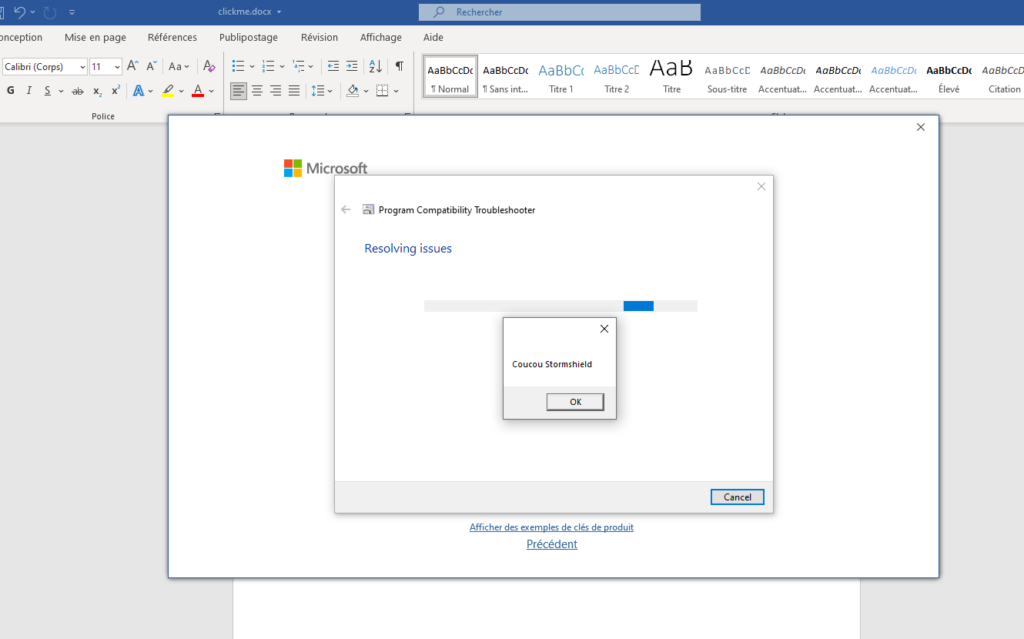Viewport: 1024px width, 639px height.
Task: Click the line spacing icon
Action: pyautogui.click(x=318, y=91)
